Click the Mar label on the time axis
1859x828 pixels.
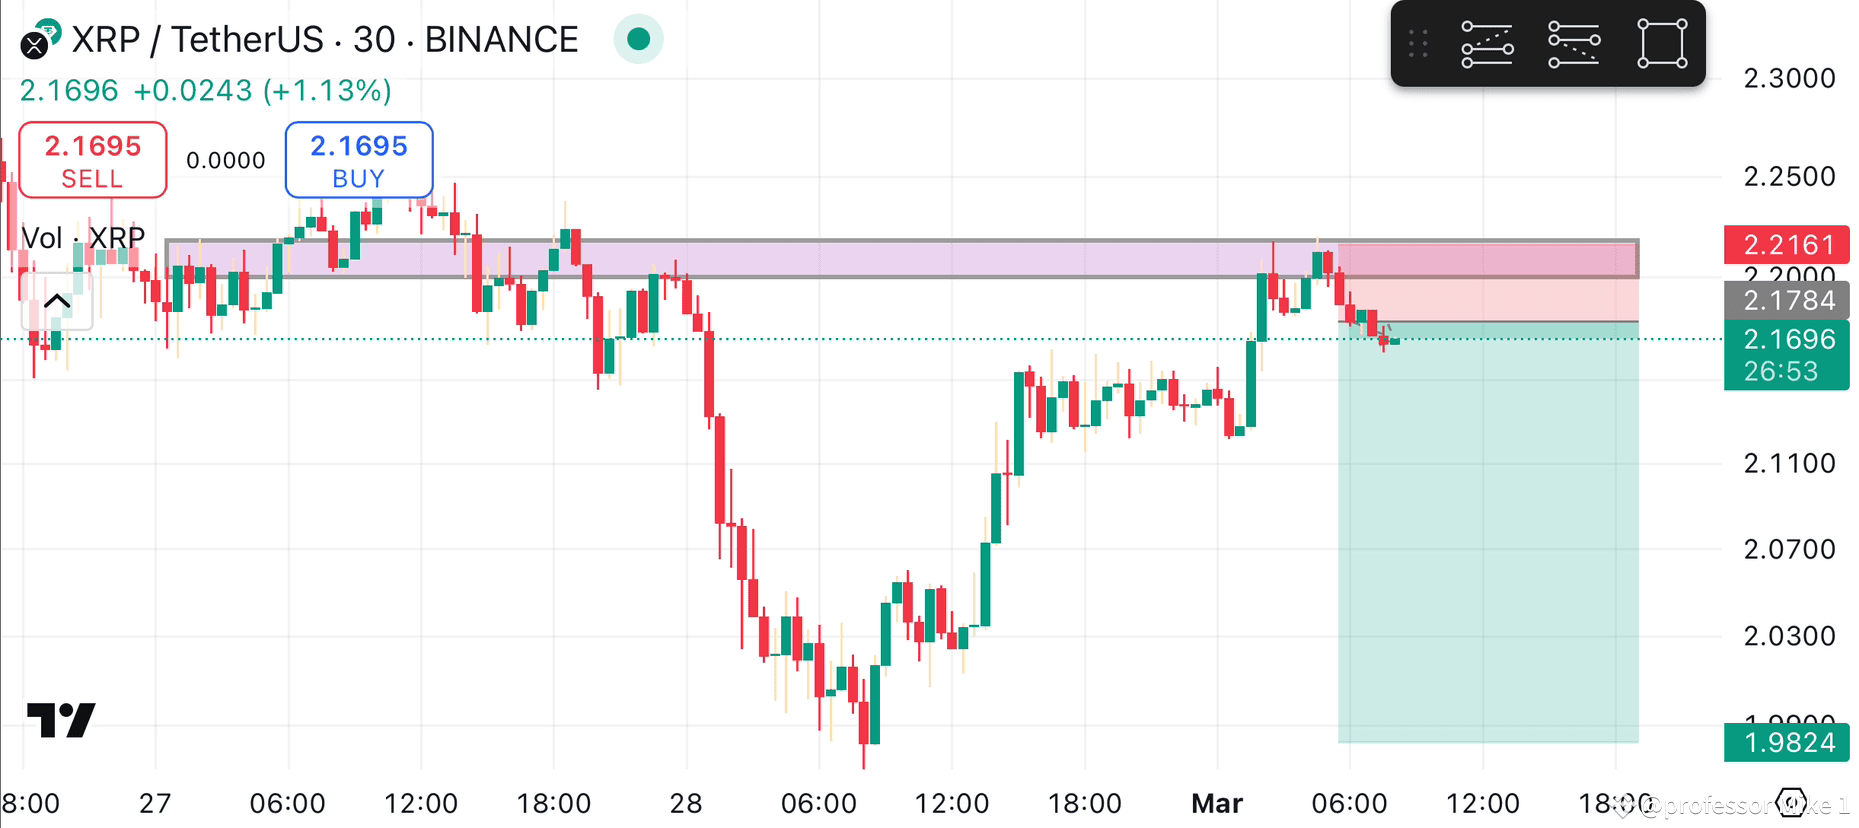1216,803
